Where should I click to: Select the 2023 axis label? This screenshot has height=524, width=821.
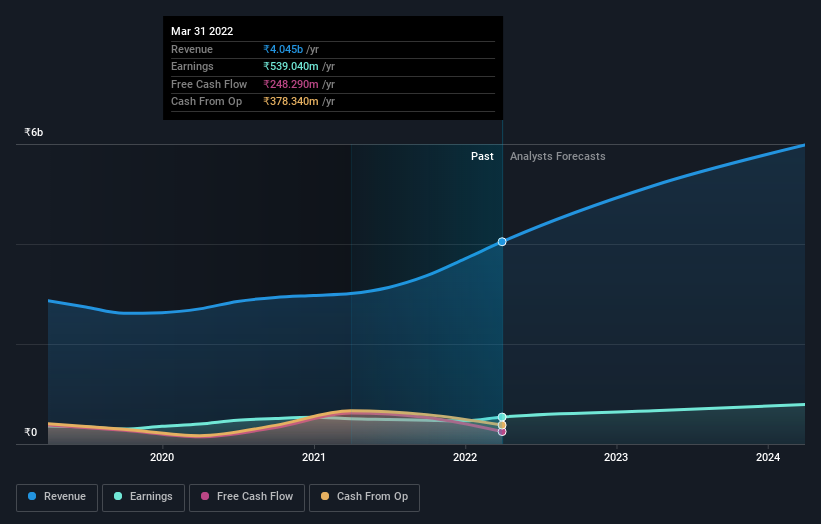point(616,458)
